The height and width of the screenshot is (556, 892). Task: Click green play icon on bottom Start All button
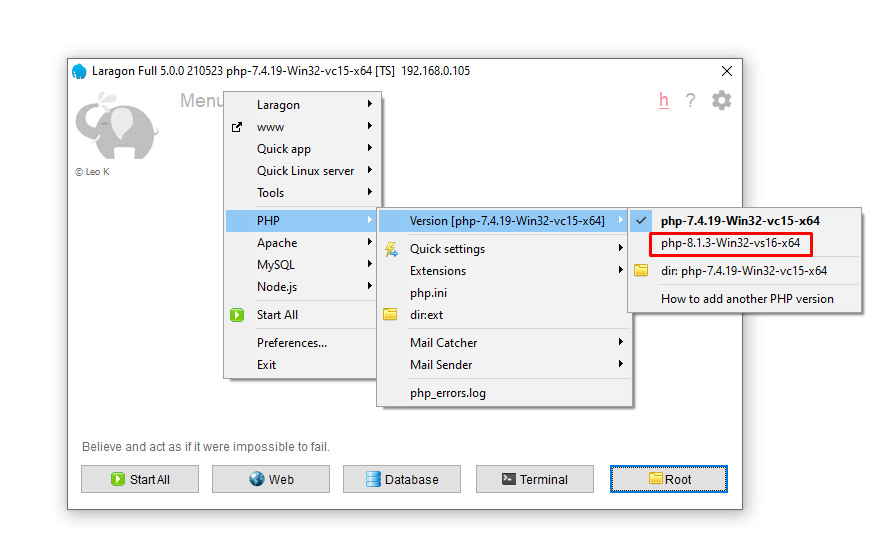pyautogui.click(x=118, y=479)
